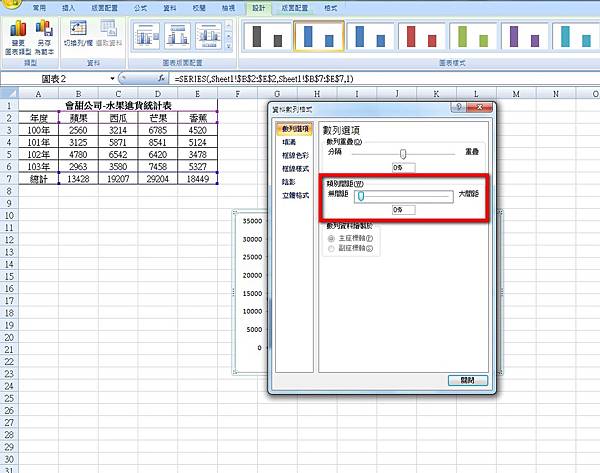Image resolution: width=600 pixels, height=473 pixels.
Task: Select the 設計 chart tools tab
Action: point(259,8)
